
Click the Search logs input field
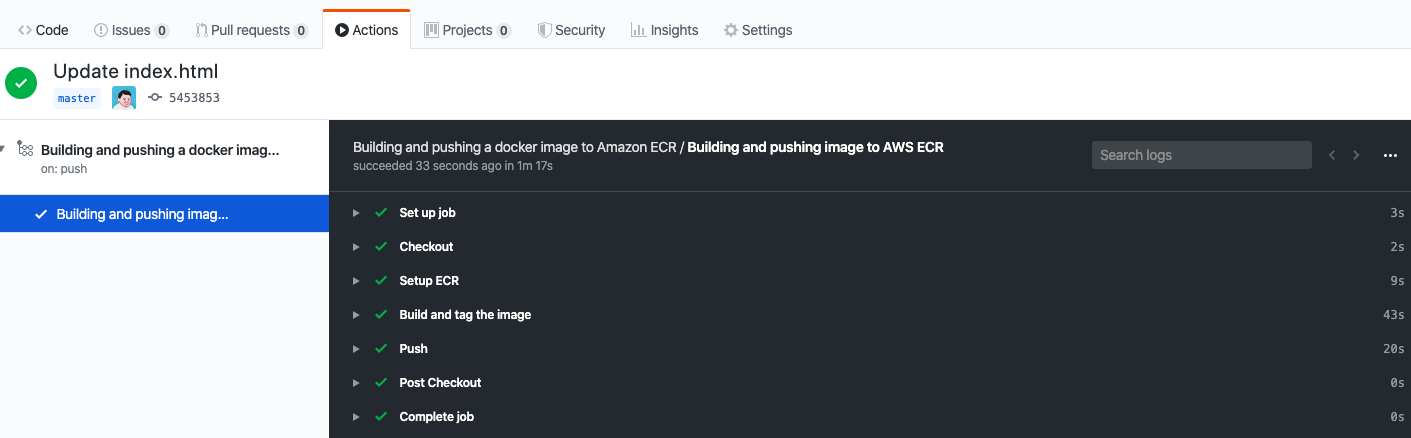point(1201,155)
